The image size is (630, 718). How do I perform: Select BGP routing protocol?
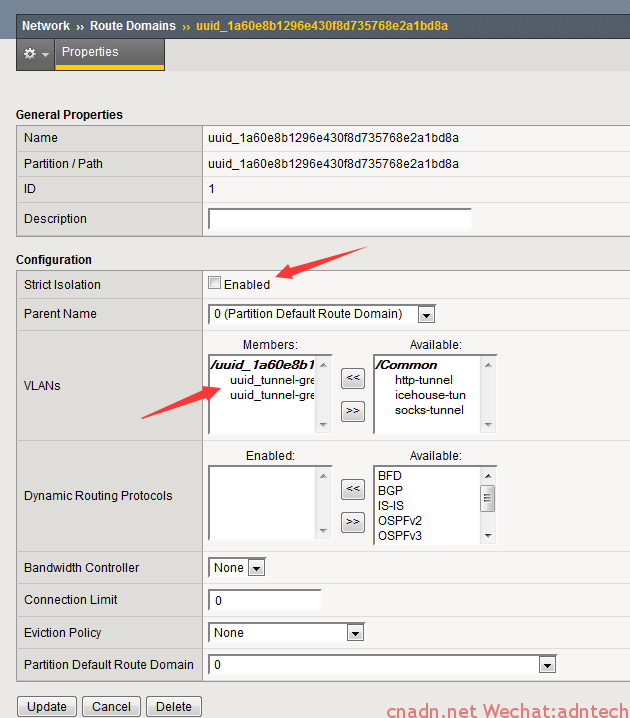click(x=390, y=491)
